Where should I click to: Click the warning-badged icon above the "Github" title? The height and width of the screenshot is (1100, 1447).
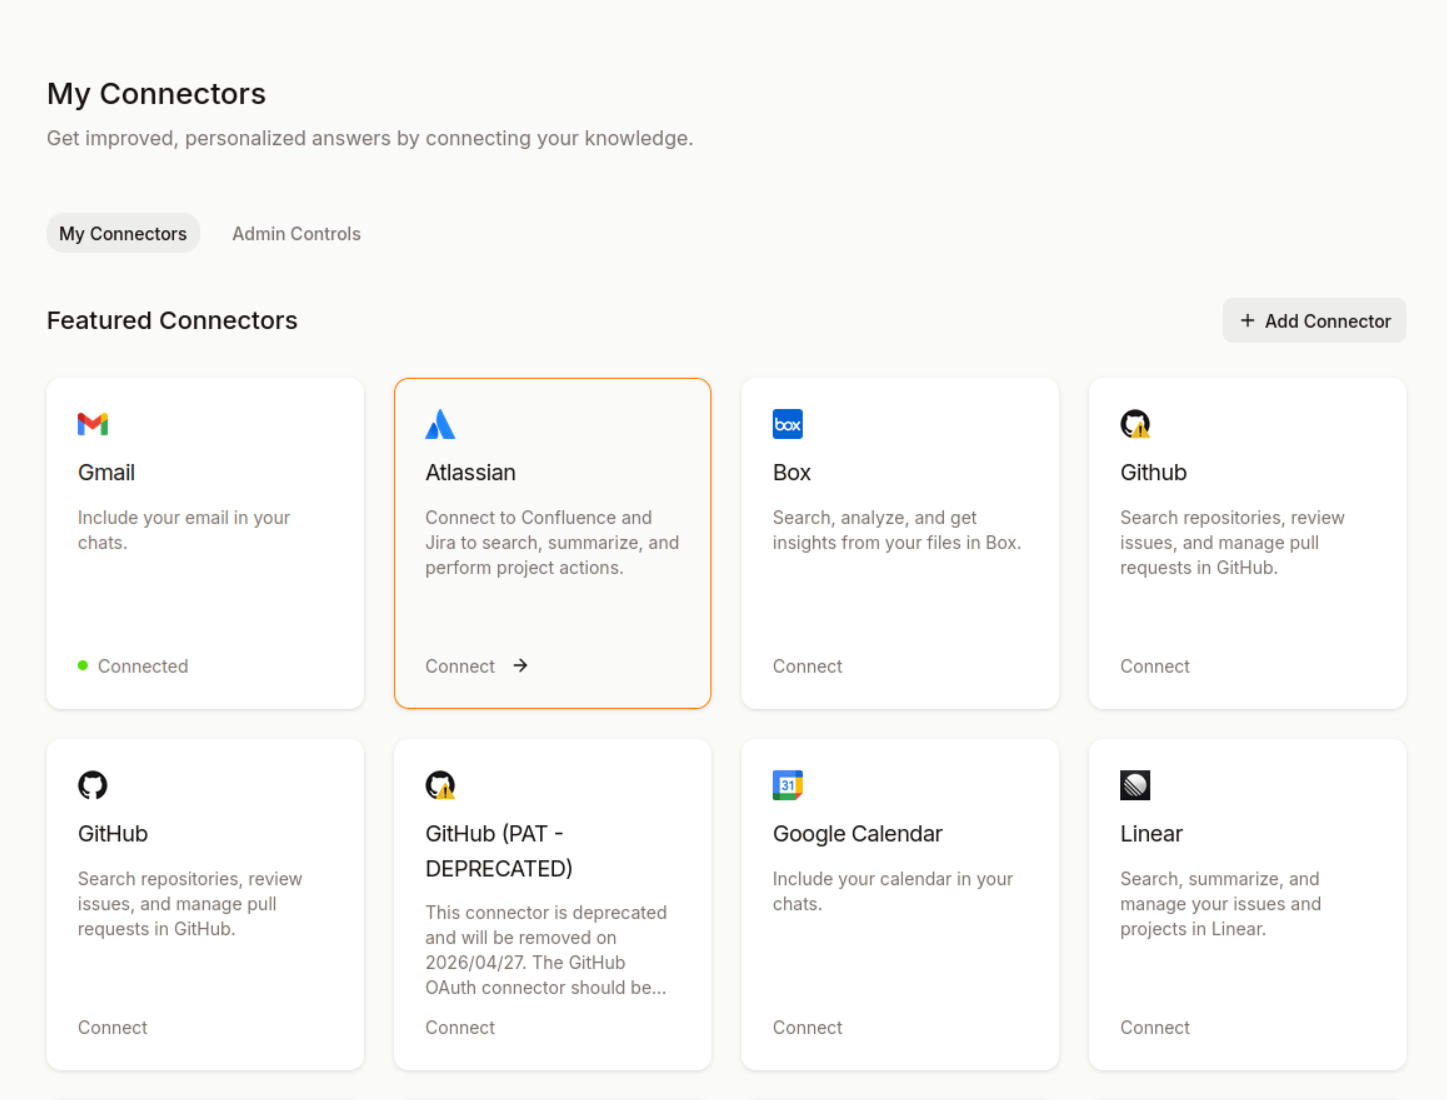1135,424
